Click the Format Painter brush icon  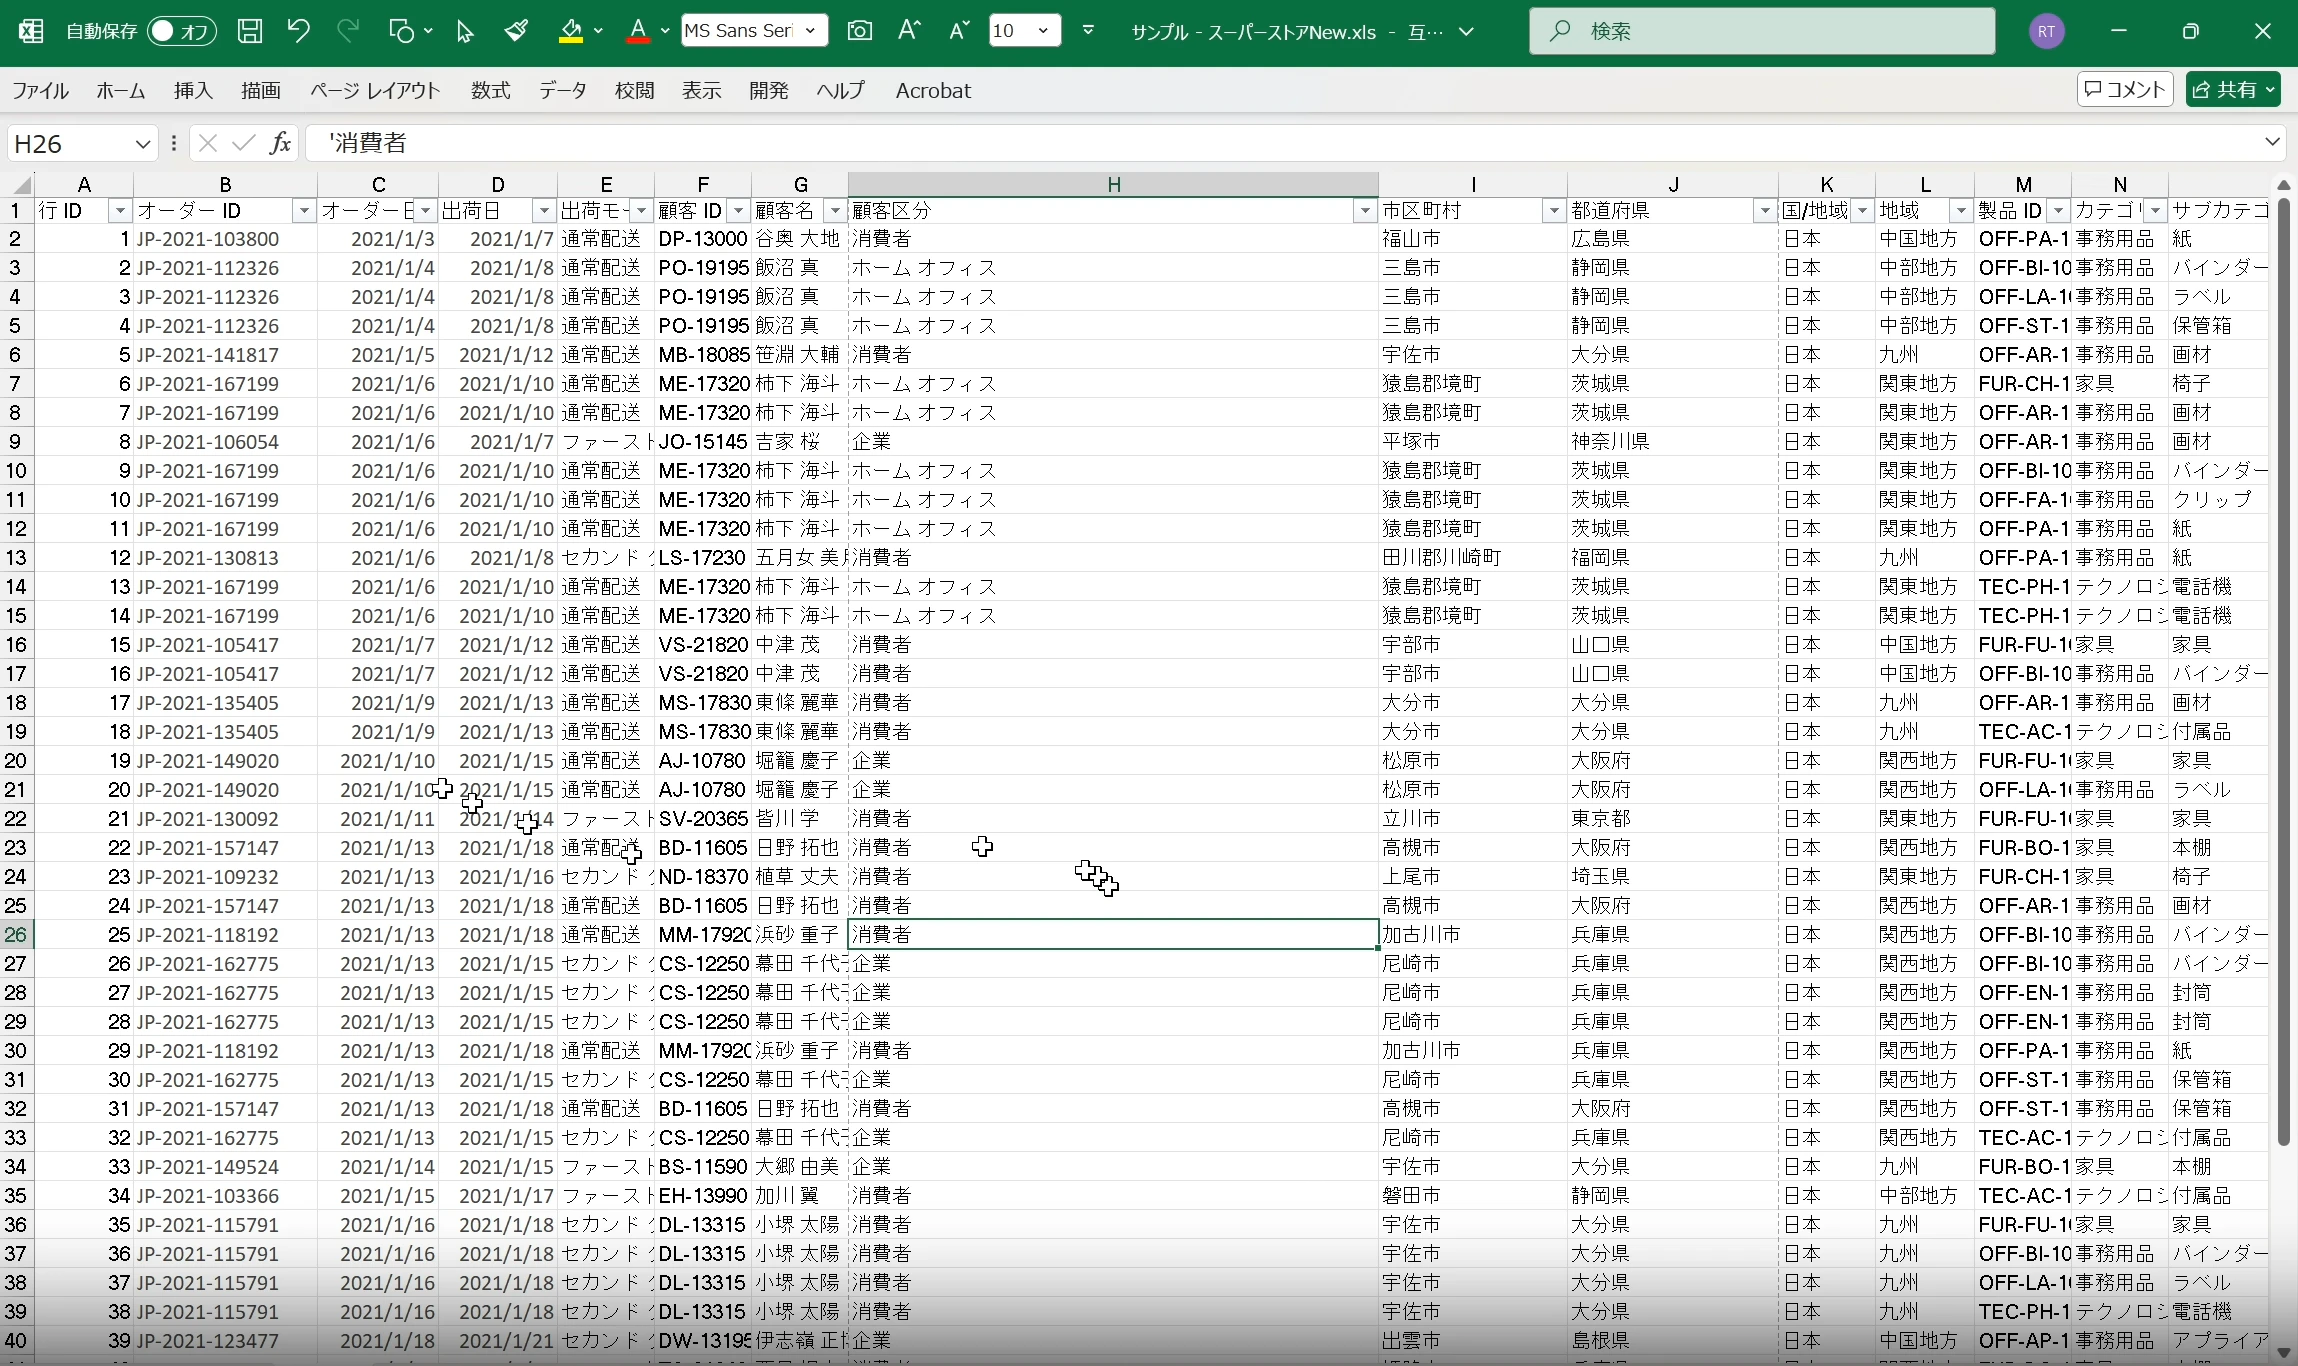[x=516, y=31]
